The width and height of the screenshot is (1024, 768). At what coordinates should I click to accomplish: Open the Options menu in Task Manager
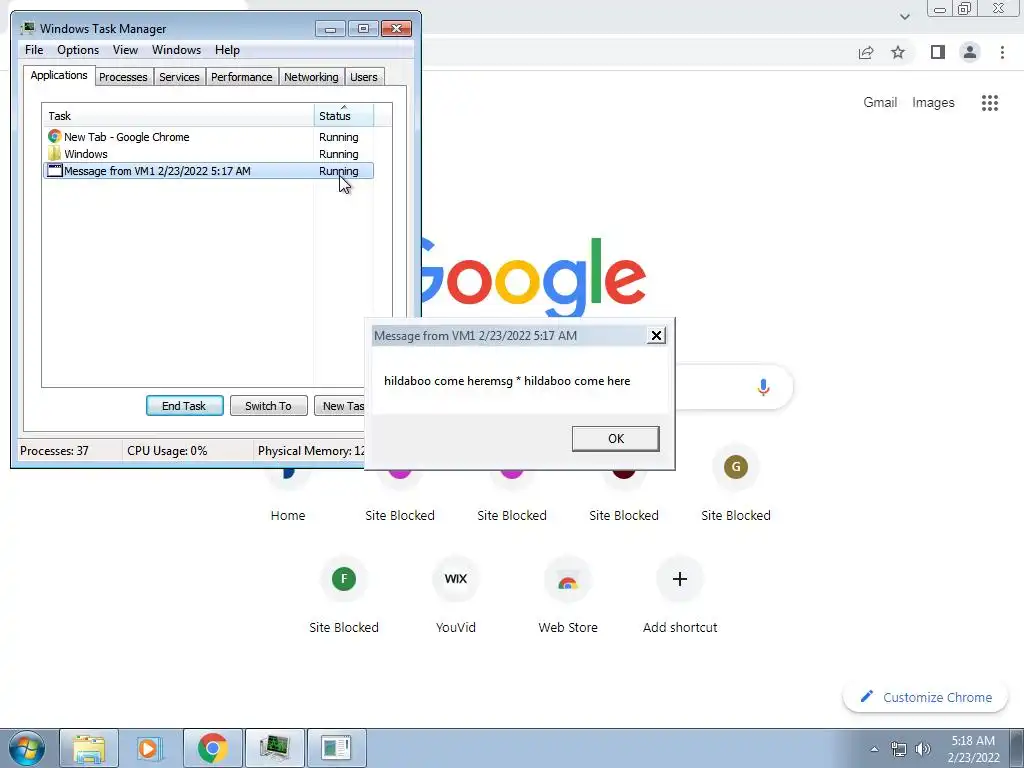pos(78,50)
